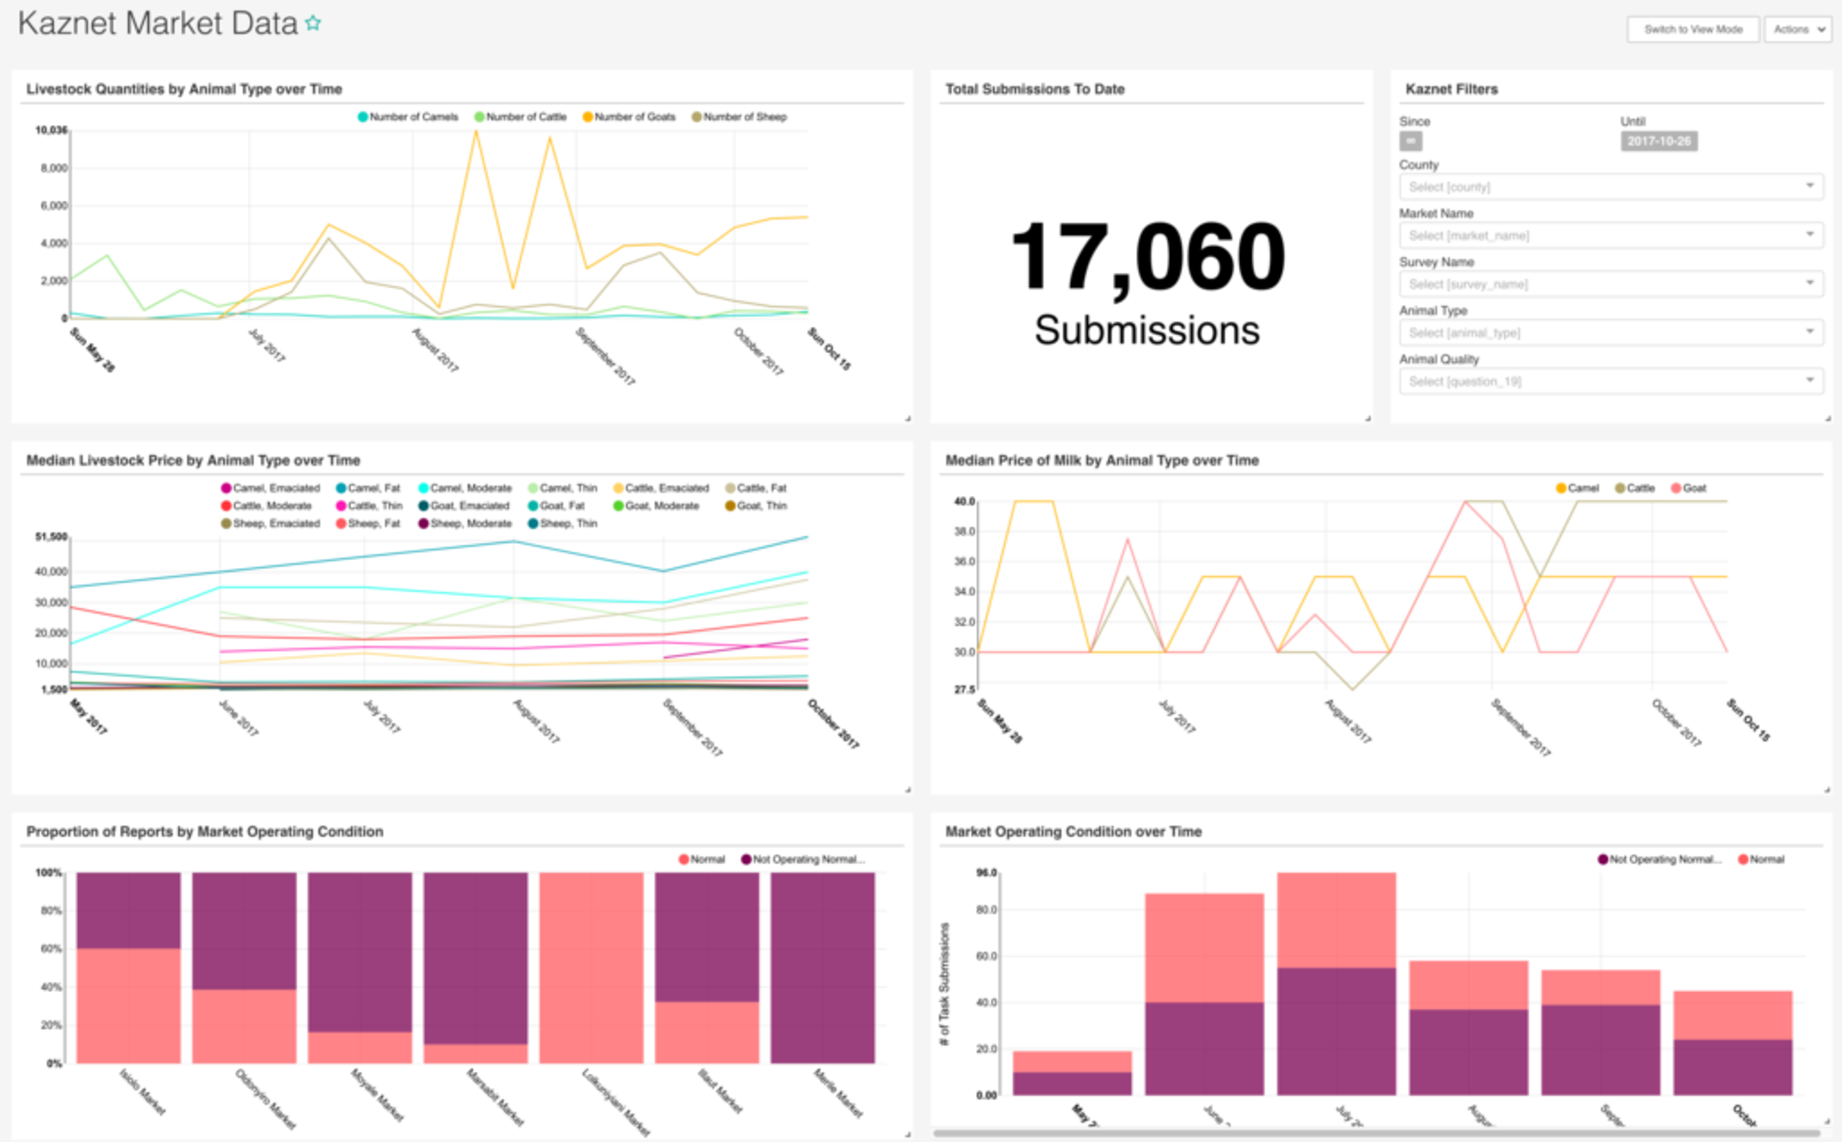Toggle Cattle, Moderate legend entry
The image size is (1842, 1142).
point(266,506)
